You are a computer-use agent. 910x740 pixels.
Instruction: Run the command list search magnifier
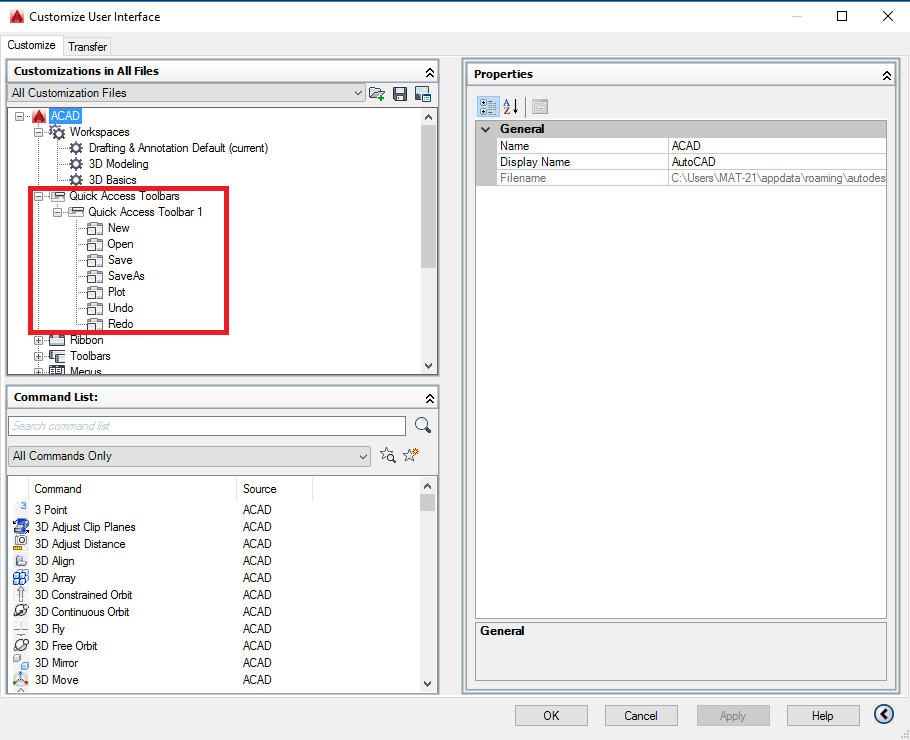pyautogui.click(x=422, y=425)
